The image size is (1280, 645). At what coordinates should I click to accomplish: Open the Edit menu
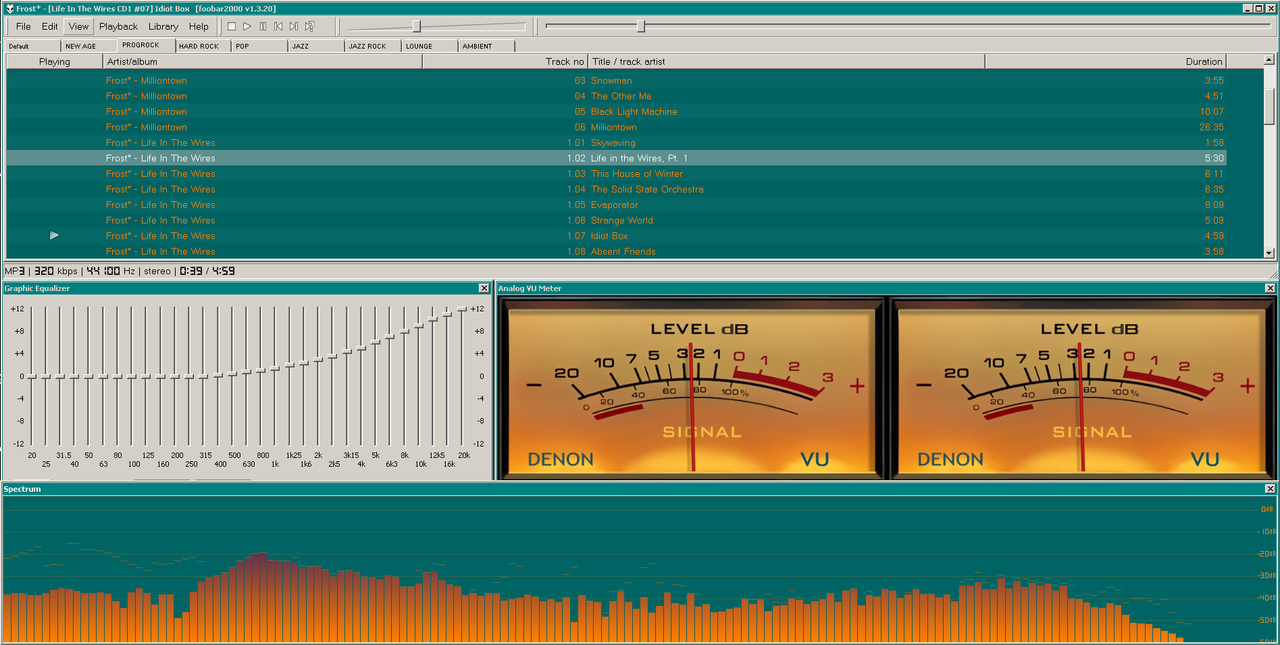click(x=50, y=27)
